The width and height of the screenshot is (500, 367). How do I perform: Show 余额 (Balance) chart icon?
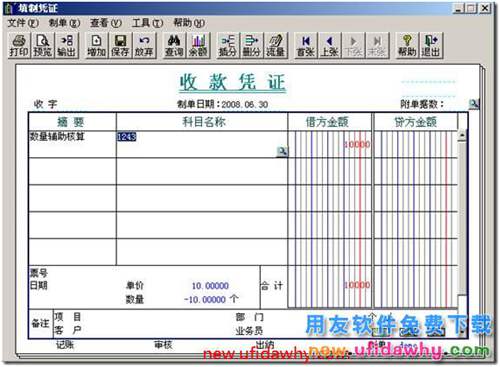tap(198, 46)
